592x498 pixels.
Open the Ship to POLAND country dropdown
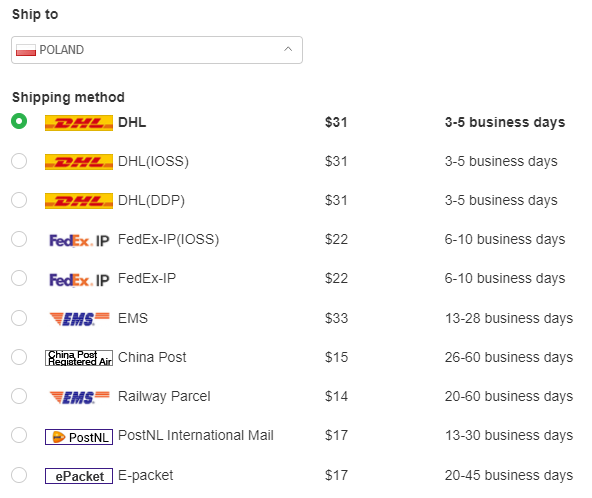[x=157, y=50]
